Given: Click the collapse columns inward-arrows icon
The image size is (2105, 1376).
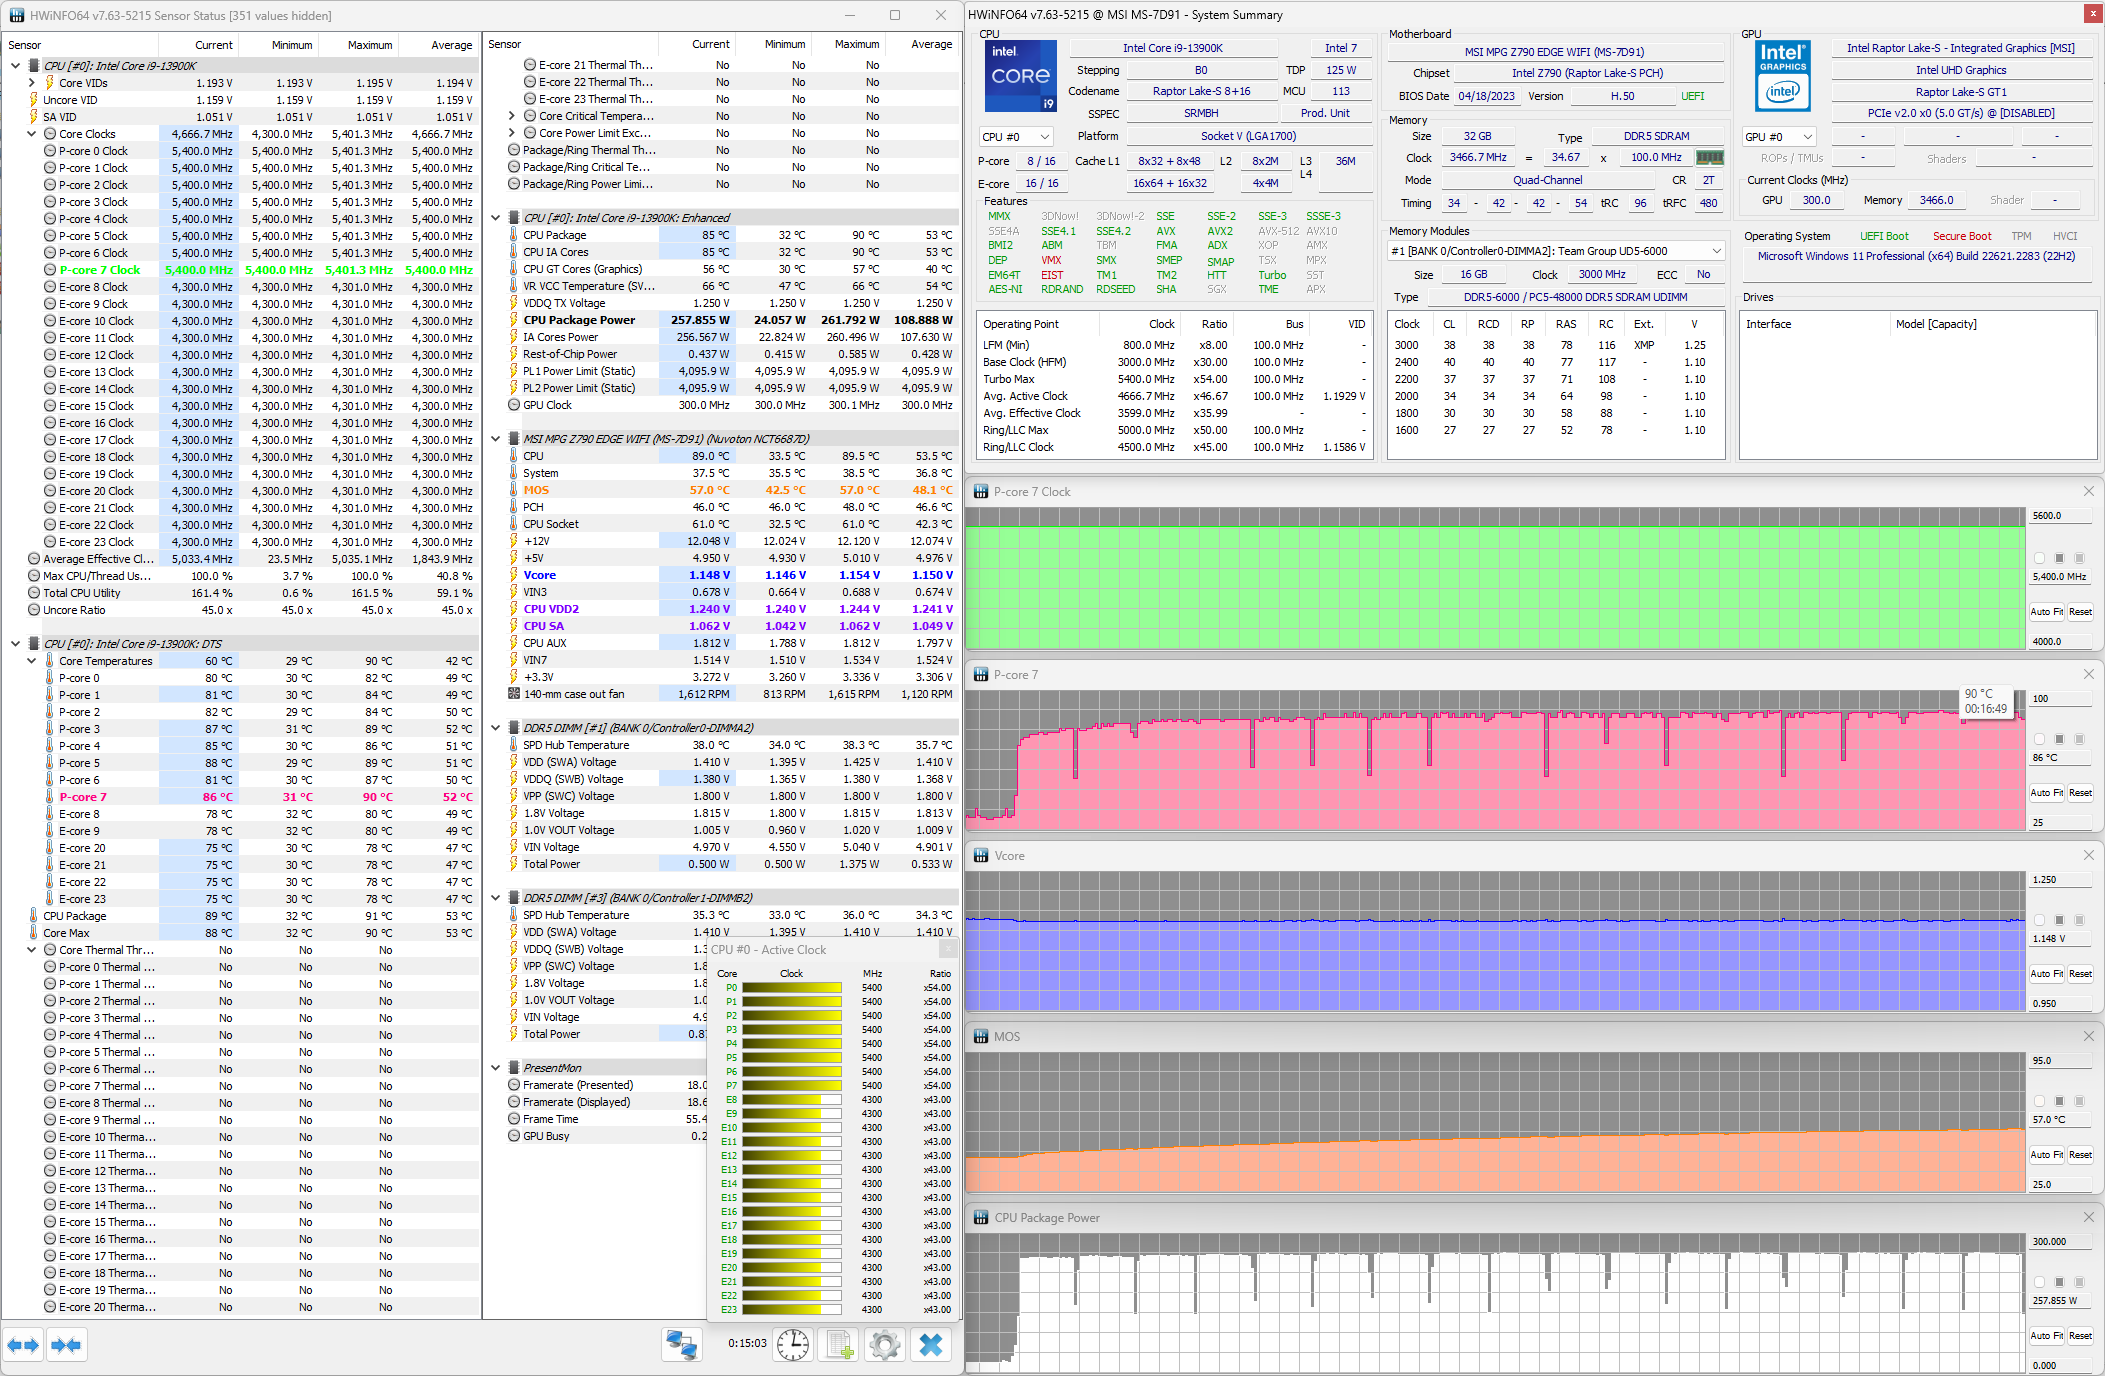Looking at the screenshot, I should [x=66, y=1345].
